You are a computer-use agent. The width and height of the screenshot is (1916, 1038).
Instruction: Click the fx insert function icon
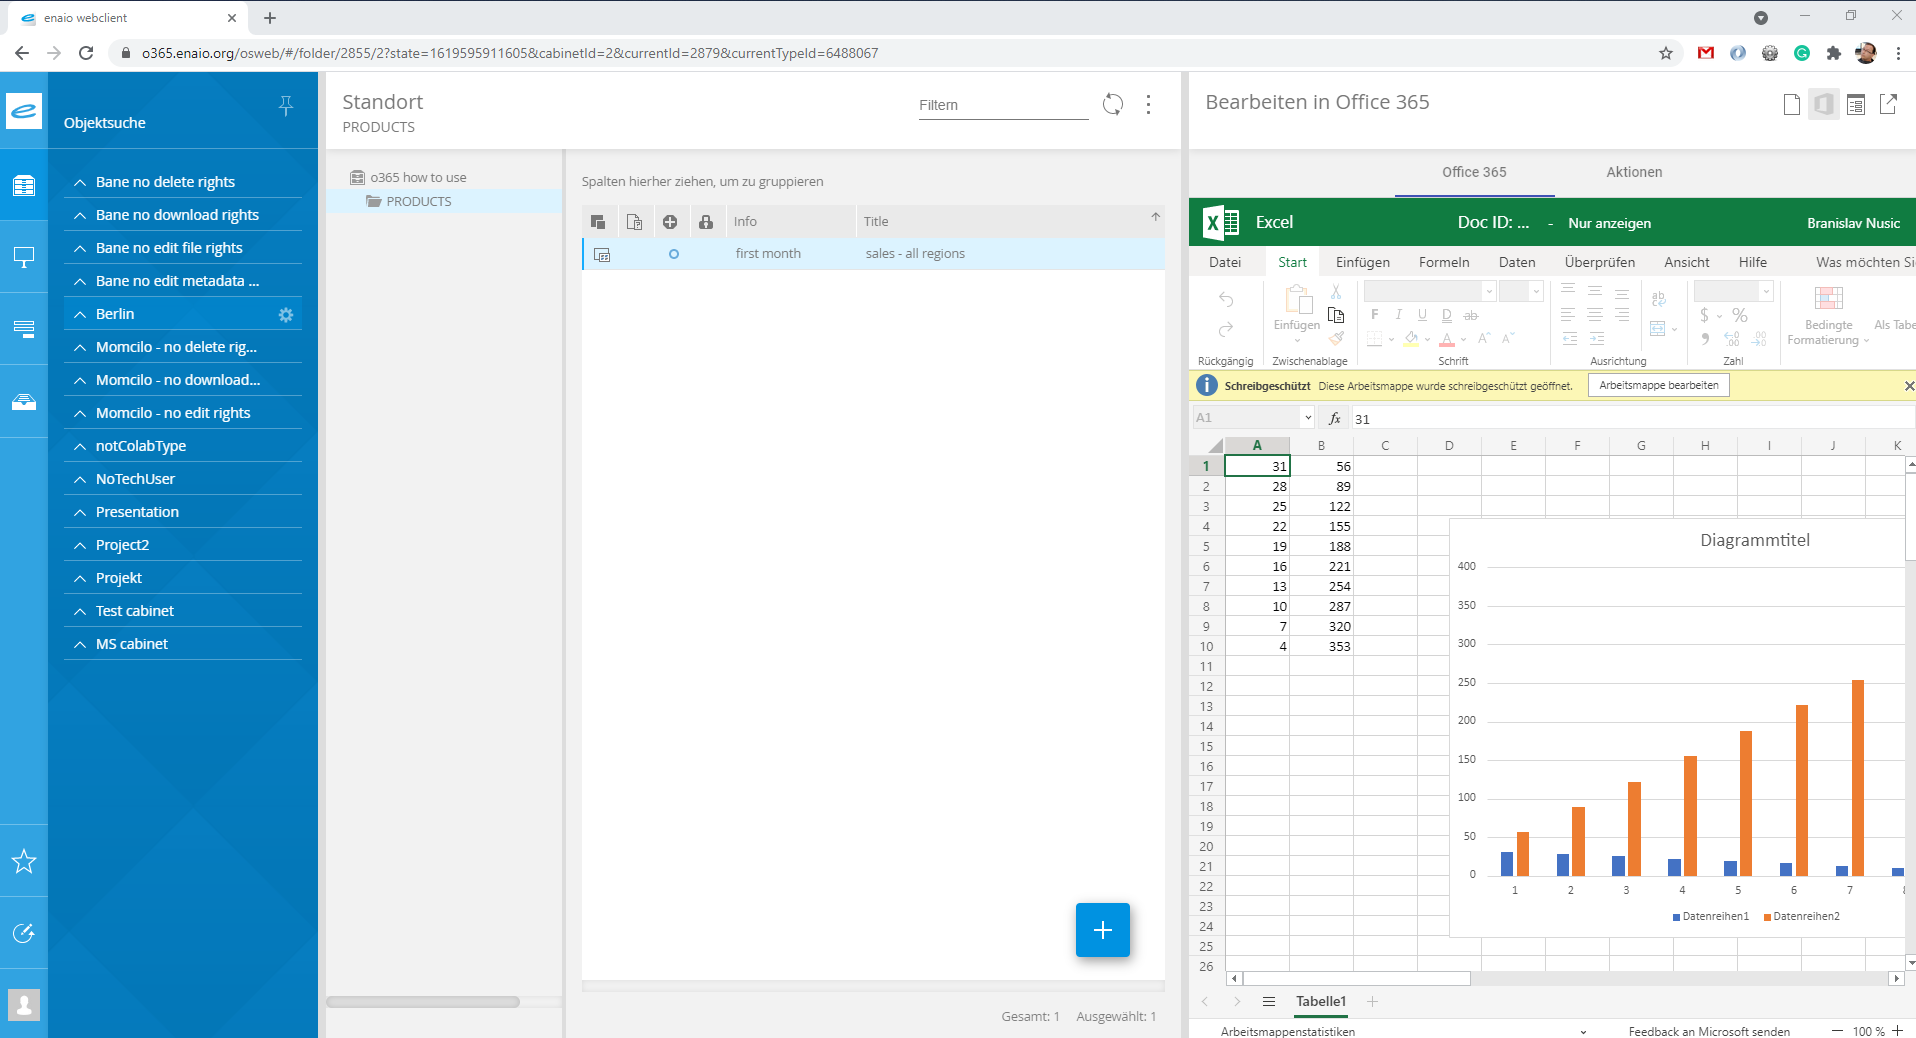(x=1335, y=418)
